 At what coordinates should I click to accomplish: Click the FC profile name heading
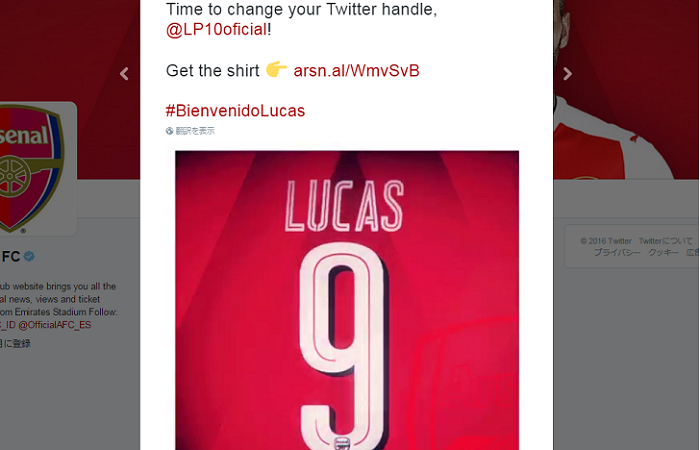11,256
